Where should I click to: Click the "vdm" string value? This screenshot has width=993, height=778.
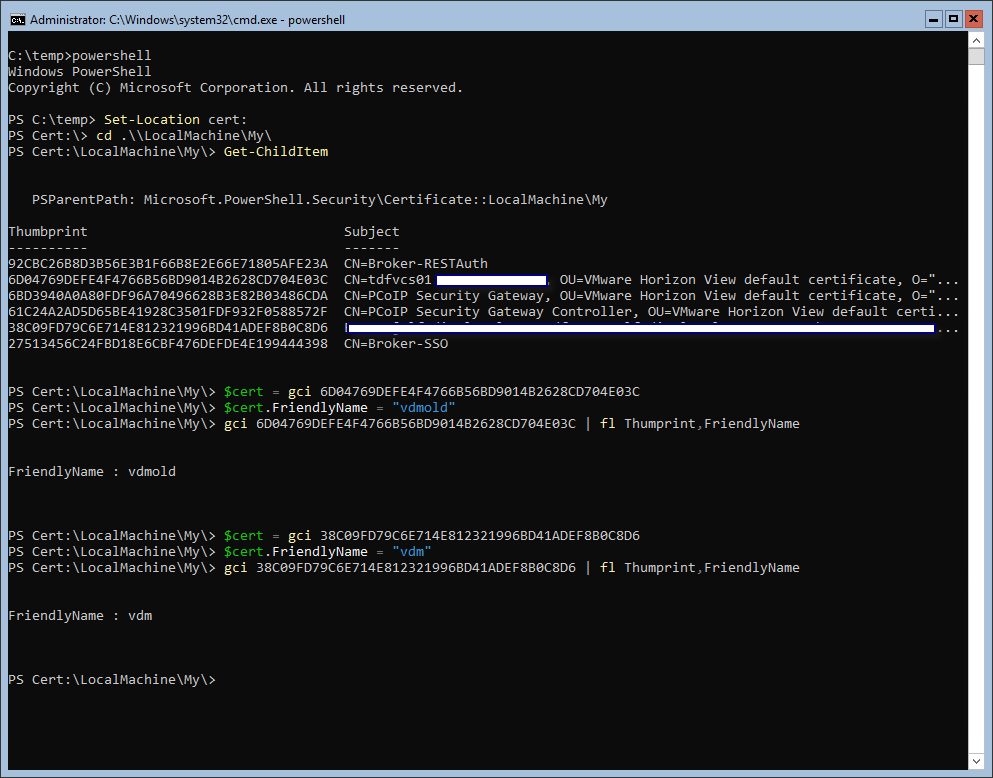(x=412, y=551)
